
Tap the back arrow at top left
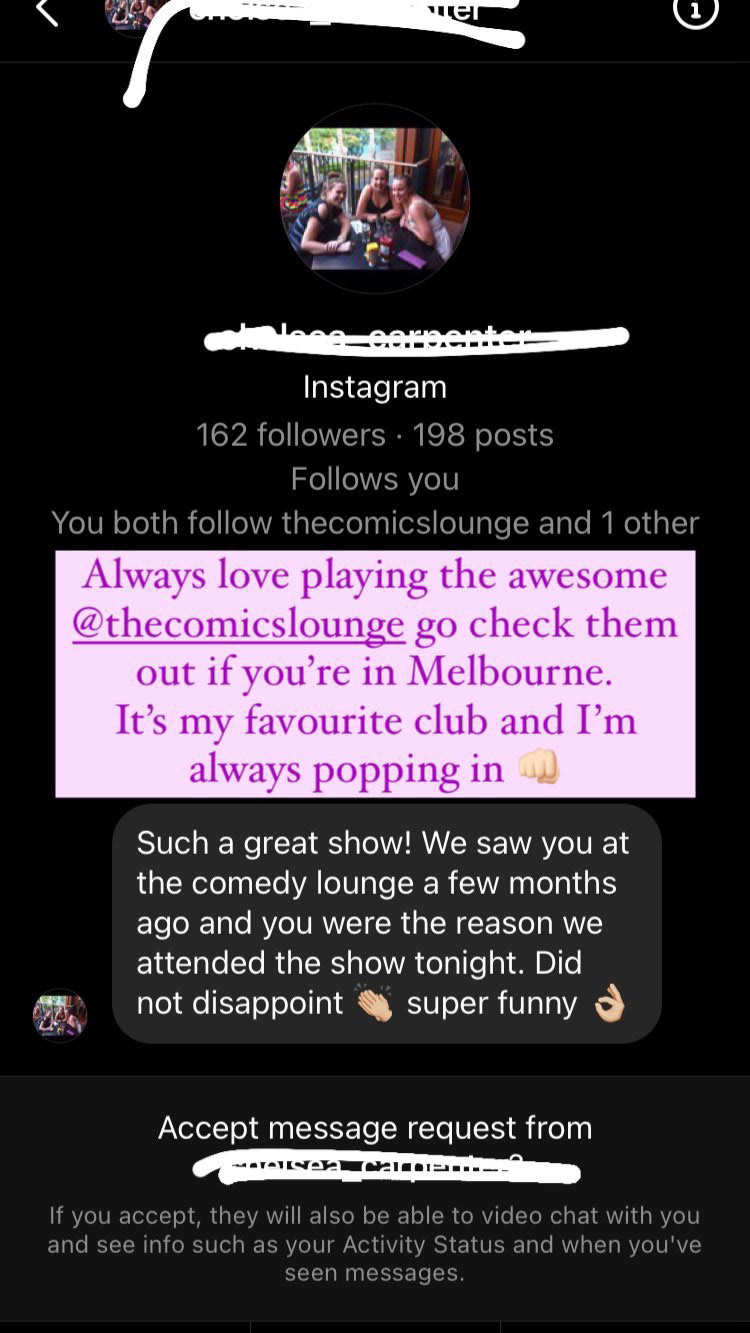point(47,13)
